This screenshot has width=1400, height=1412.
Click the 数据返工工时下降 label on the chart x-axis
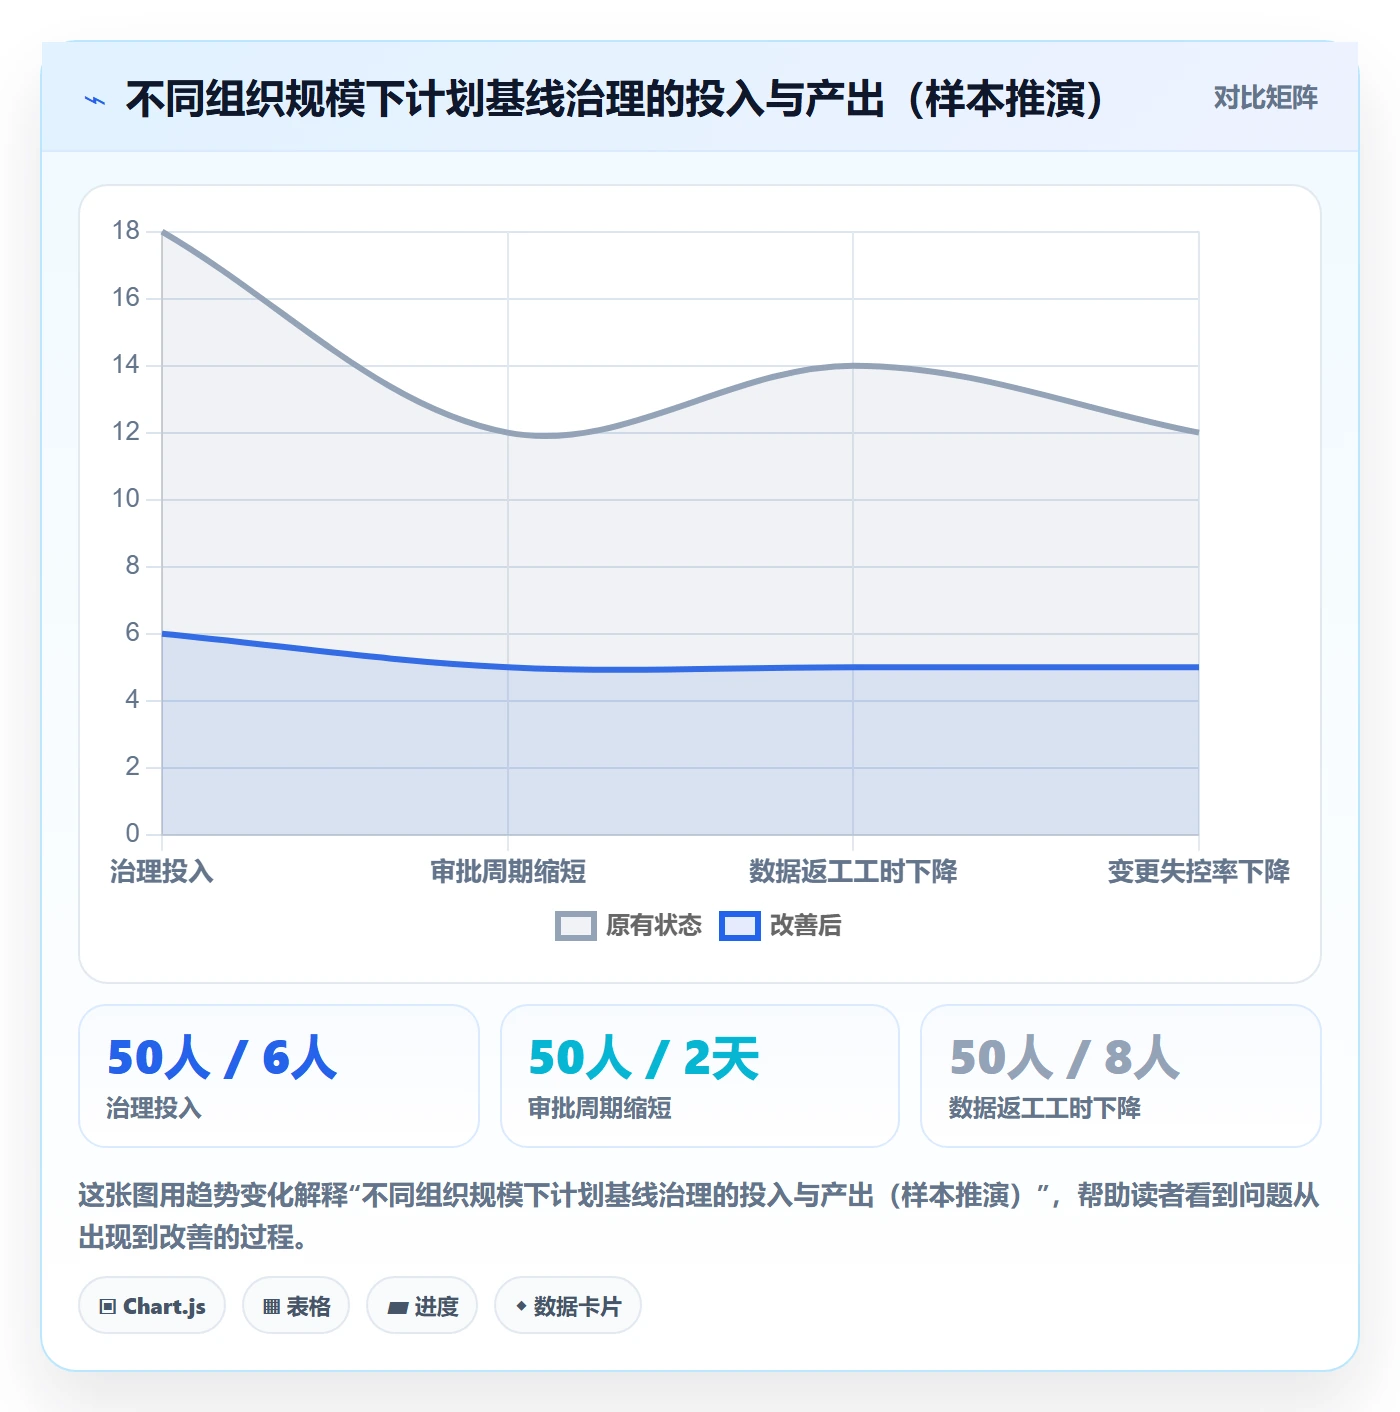tap(853, 871)
